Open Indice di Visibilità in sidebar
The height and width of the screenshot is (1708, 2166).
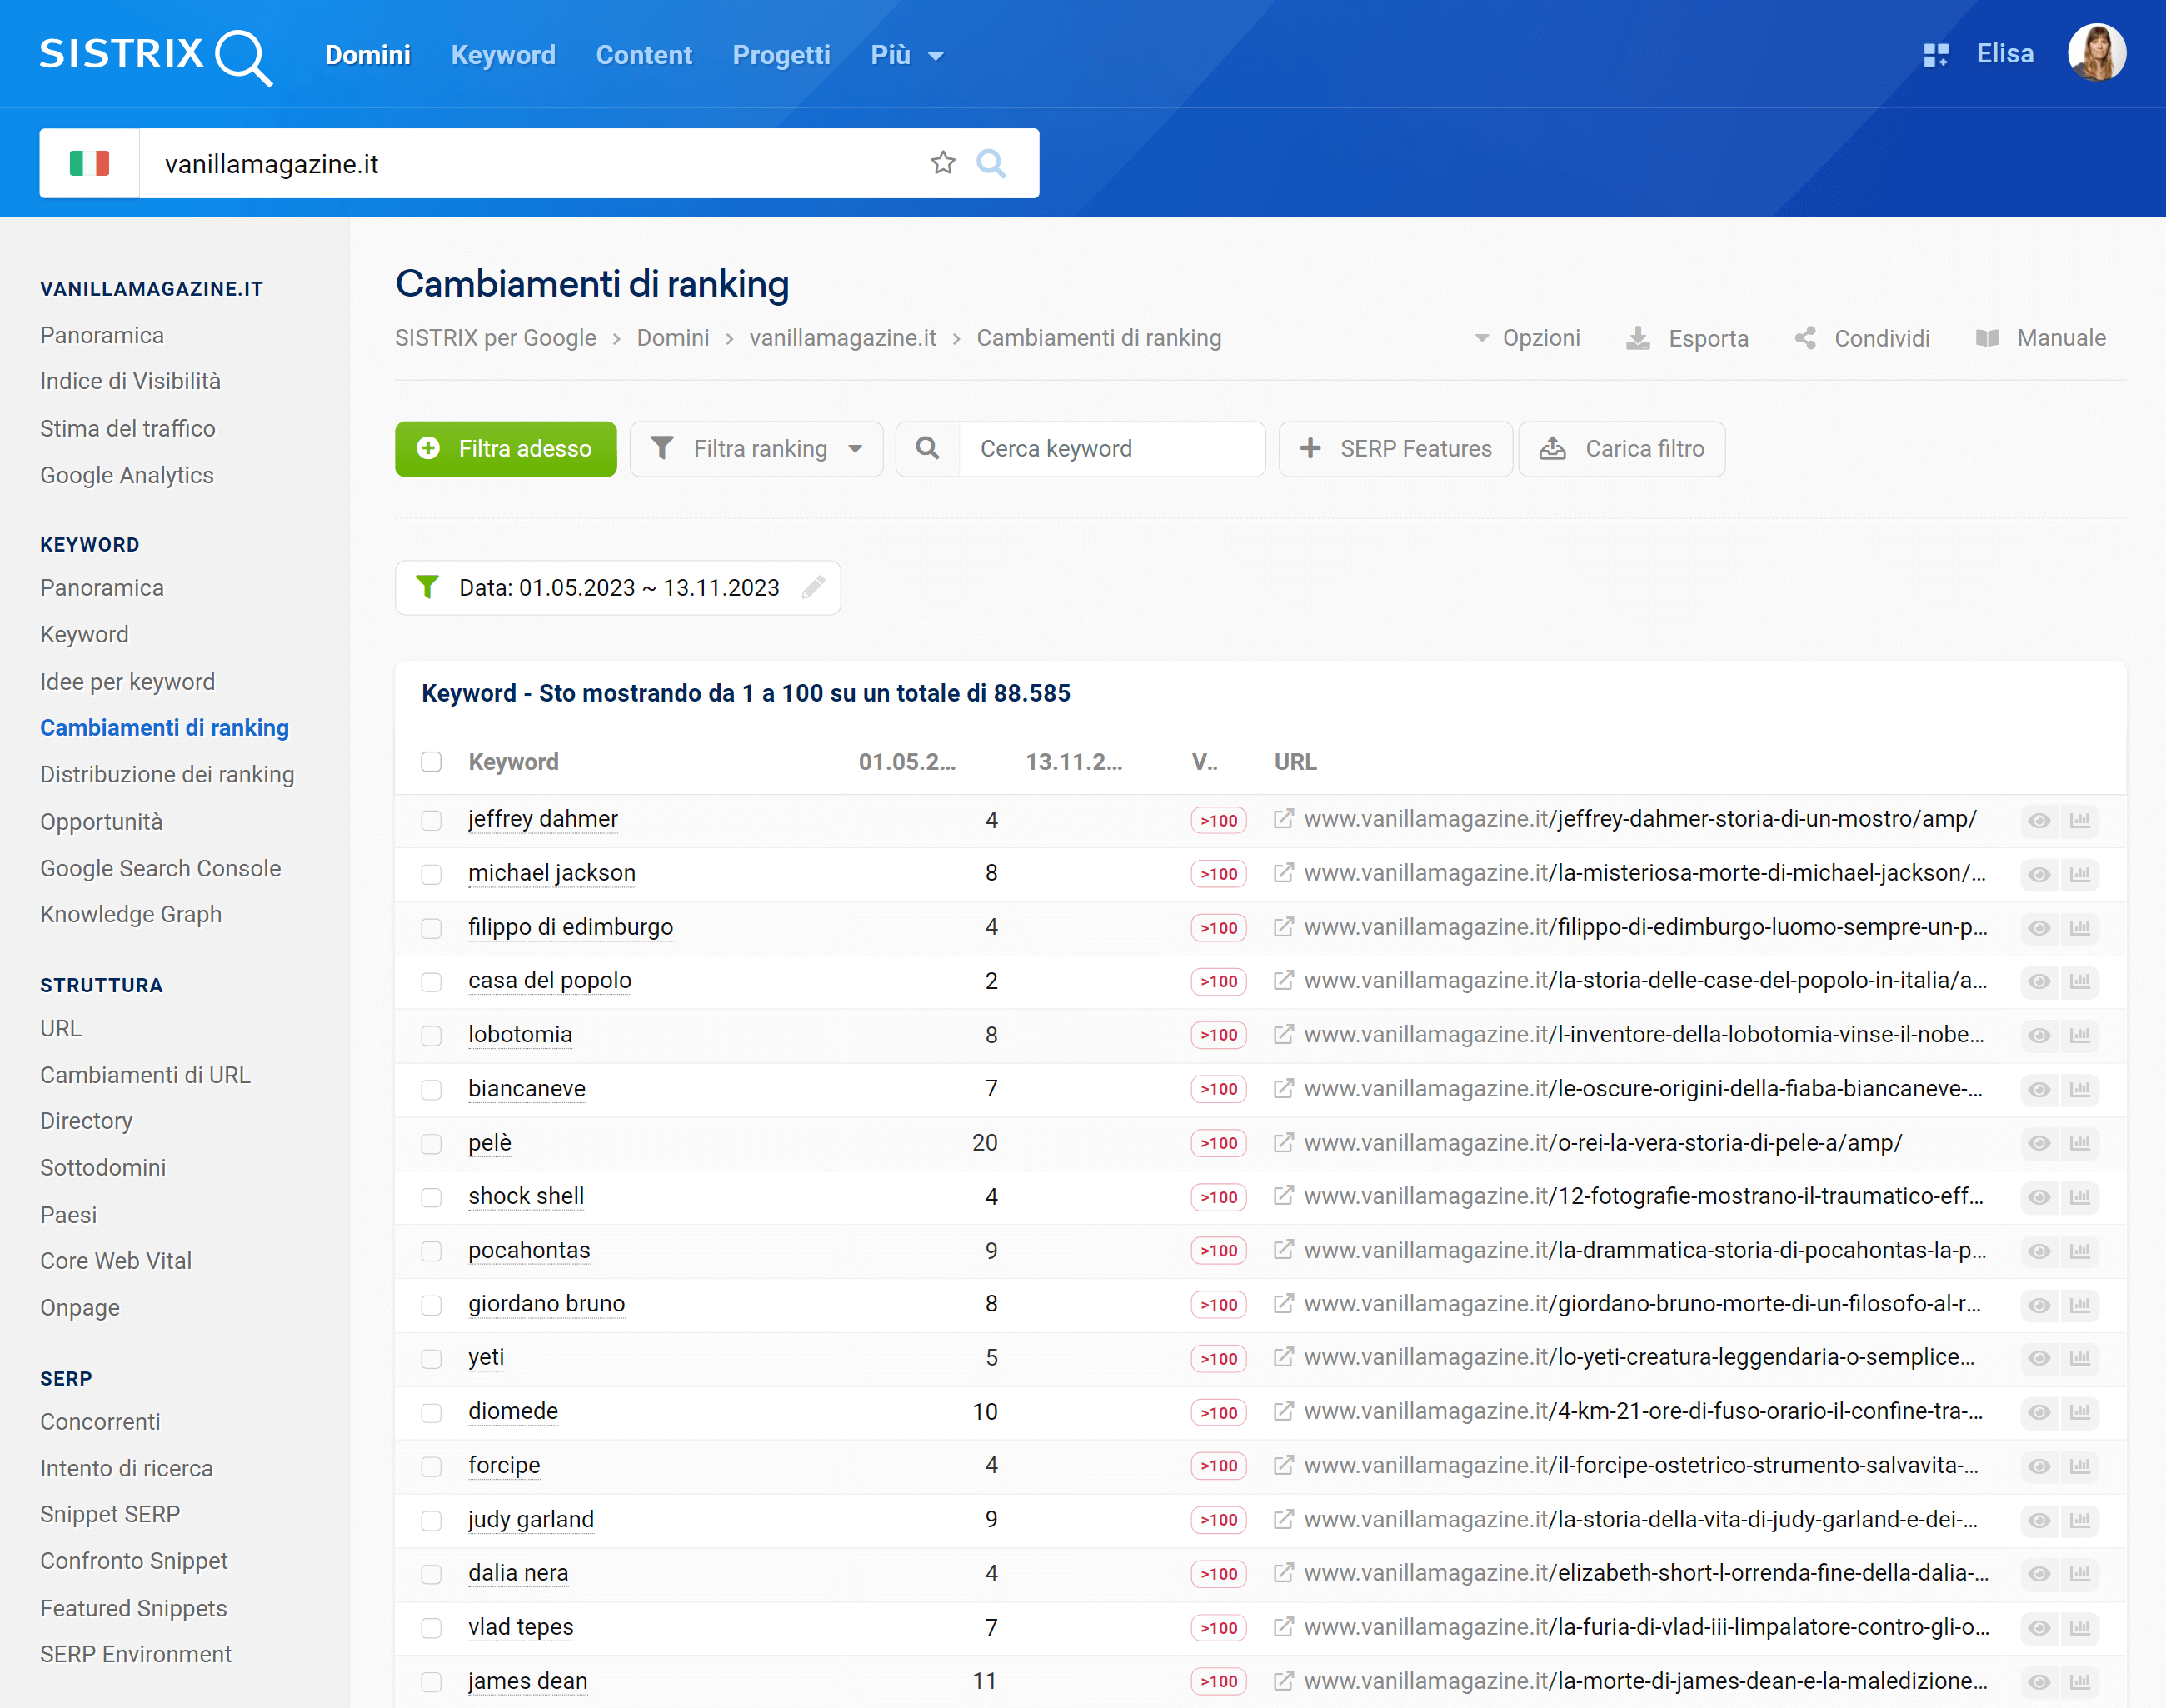(130, 381)
